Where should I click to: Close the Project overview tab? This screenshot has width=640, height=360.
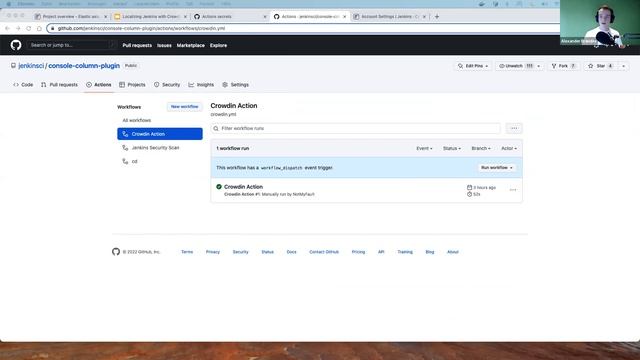[x=105, y=17]
